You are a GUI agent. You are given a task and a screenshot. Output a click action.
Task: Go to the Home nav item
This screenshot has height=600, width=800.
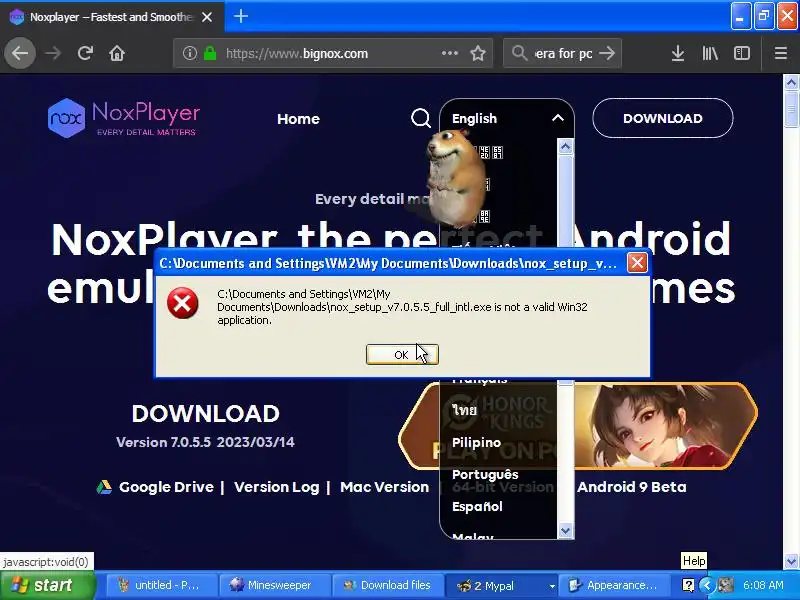click(298, 119)
